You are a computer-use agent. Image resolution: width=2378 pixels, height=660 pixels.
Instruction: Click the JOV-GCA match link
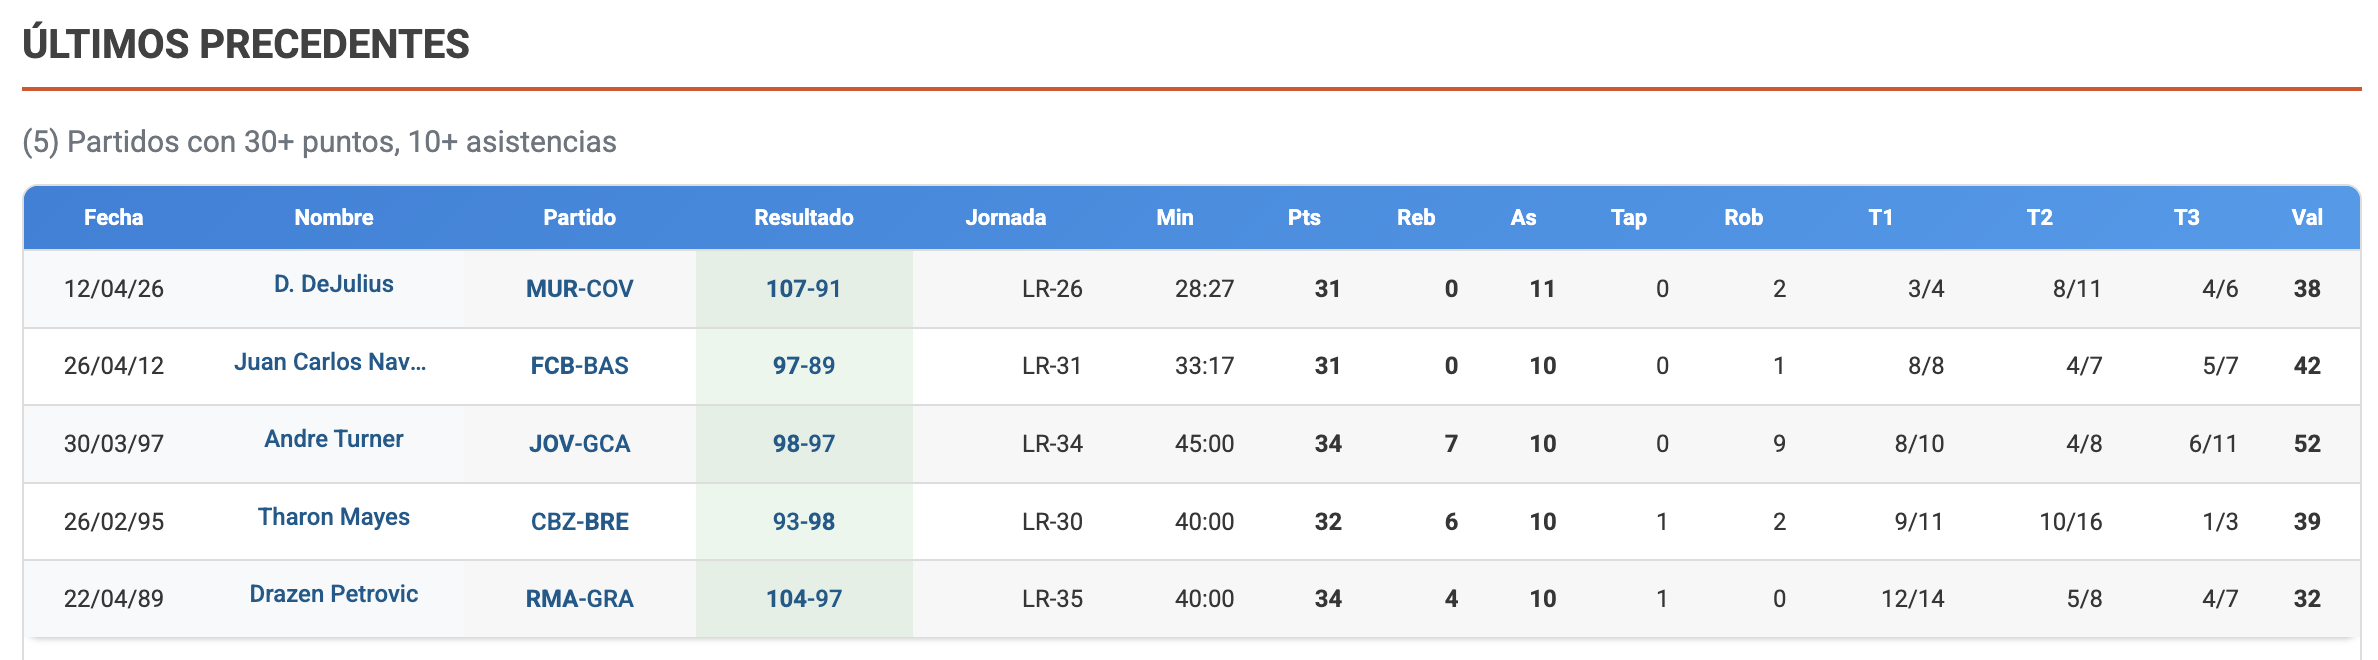pos(579,444)
